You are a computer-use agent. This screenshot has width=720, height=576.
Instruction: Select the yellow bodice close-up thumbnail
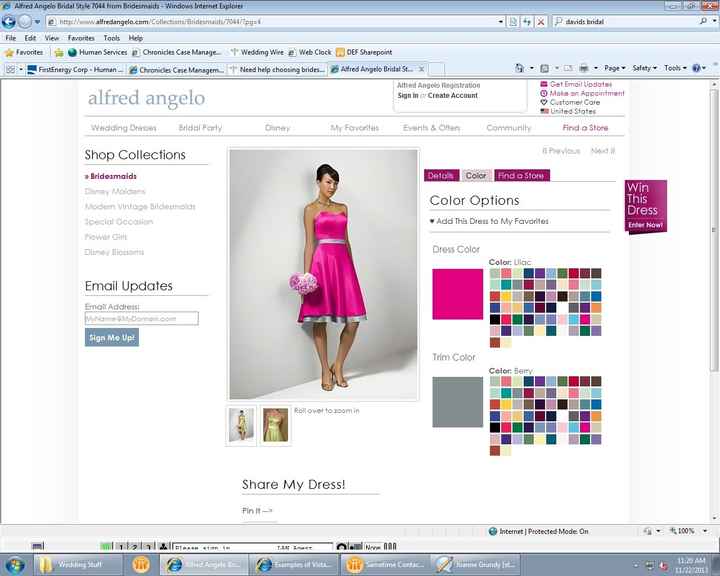276,425
